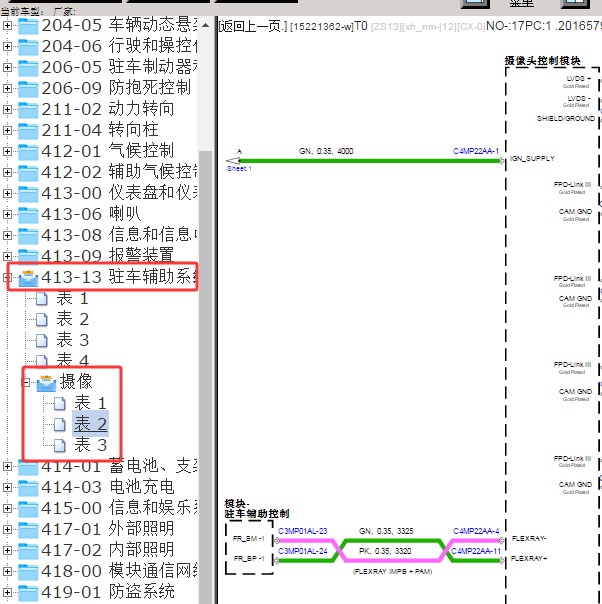Screen dimensions: 602x604
Task: Expand the 419-01 tree node
Action: click(7, 592)
